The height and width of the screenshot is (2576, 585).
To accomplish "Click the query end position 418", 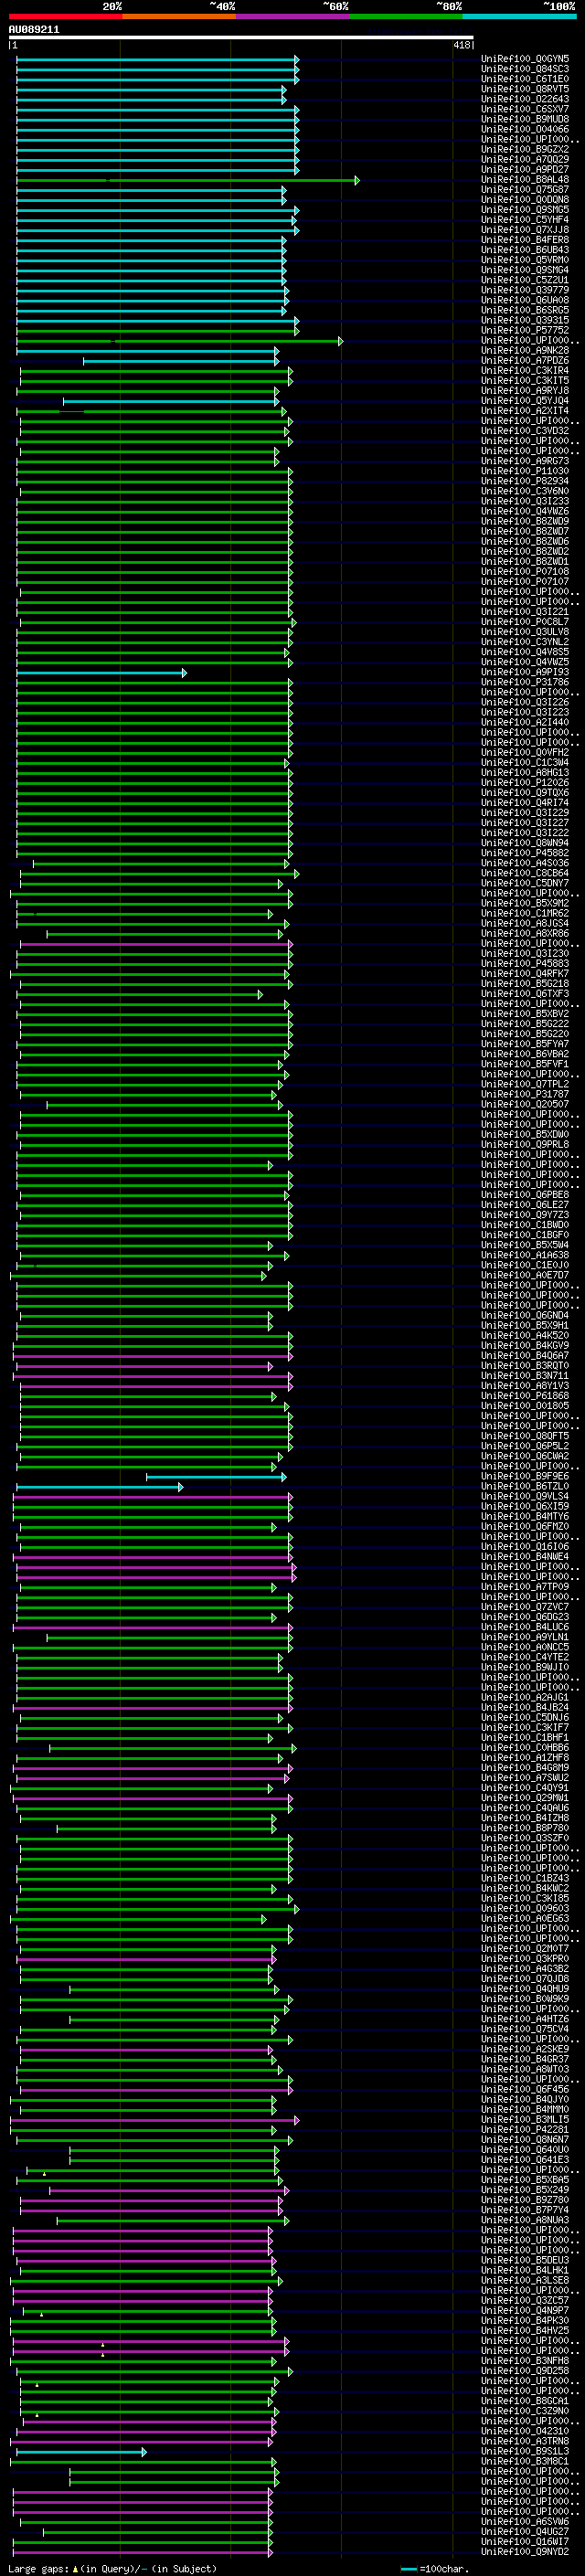I will pos(461,45).
